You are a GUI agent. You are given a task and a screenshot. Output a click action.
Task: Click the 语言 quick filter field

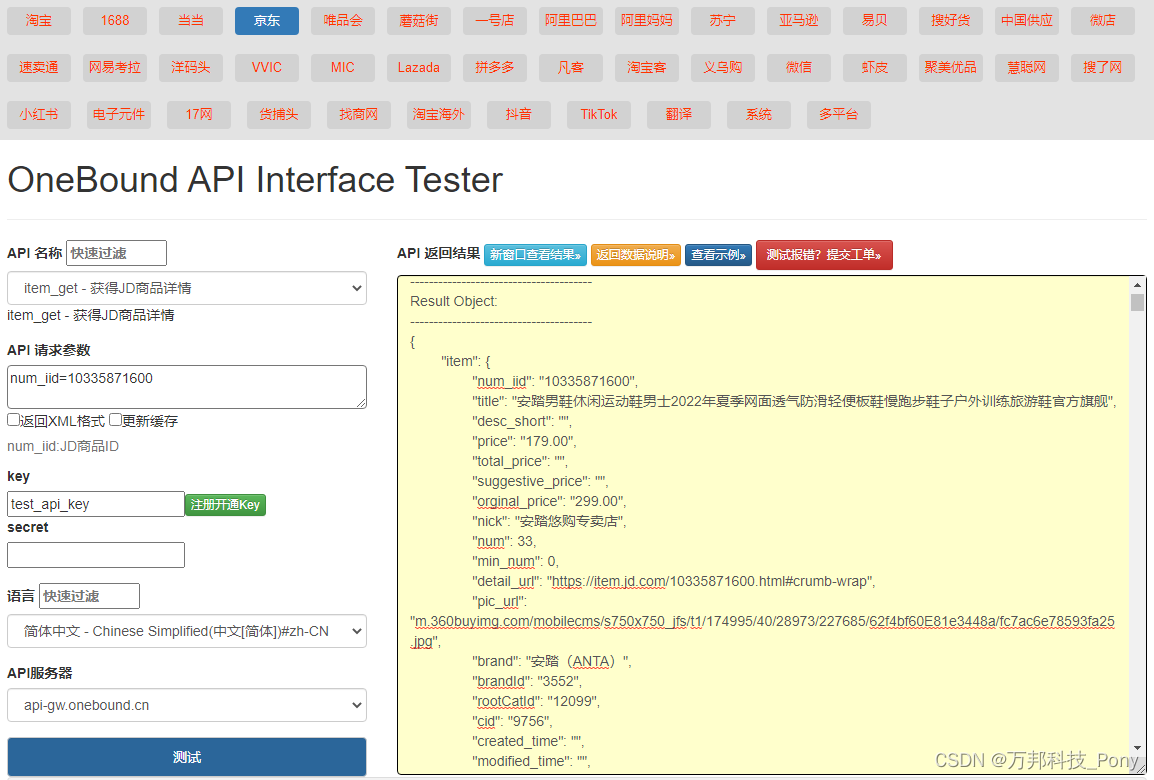pos(89,596)
